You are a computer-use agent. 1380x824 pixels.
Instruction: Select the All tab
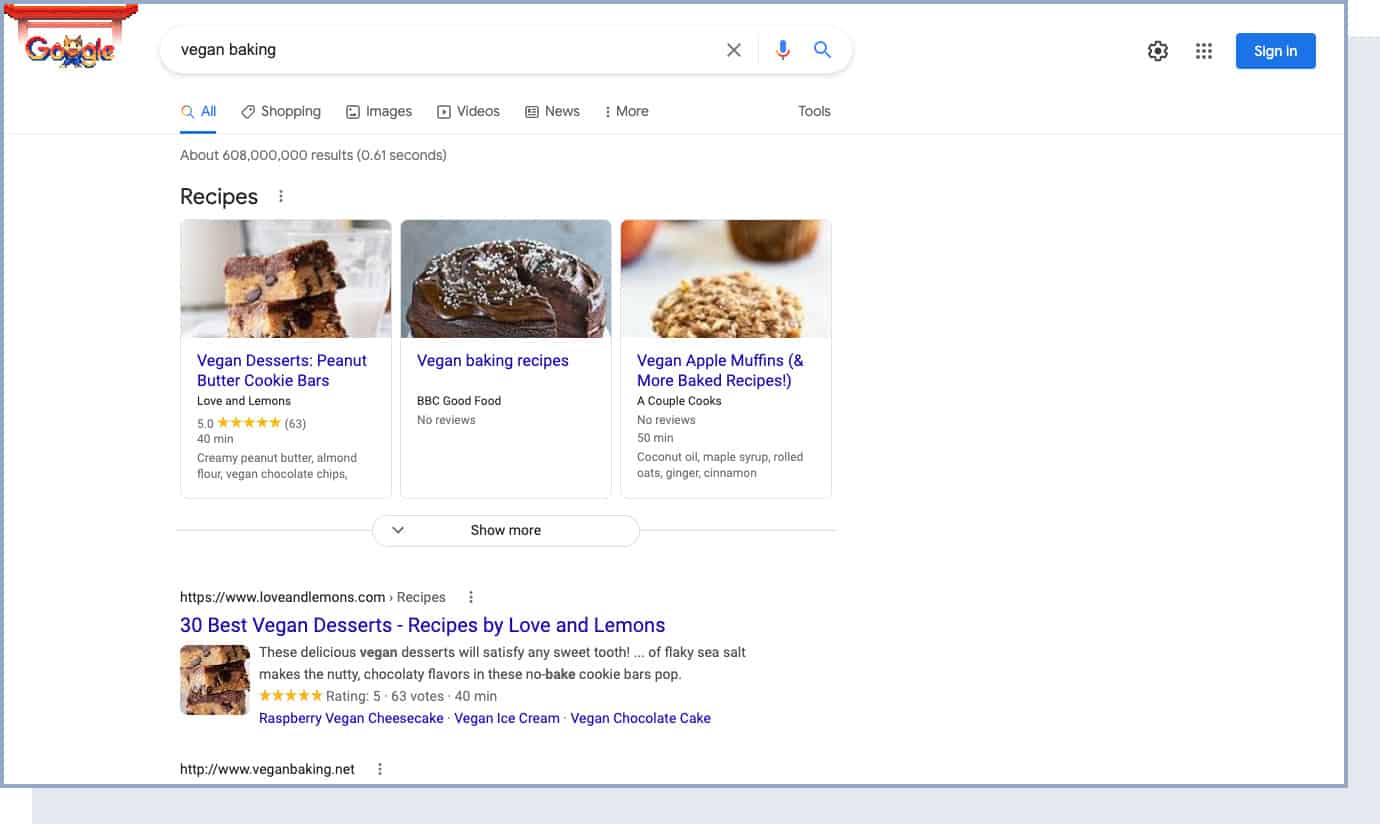(x=198, y=112)
